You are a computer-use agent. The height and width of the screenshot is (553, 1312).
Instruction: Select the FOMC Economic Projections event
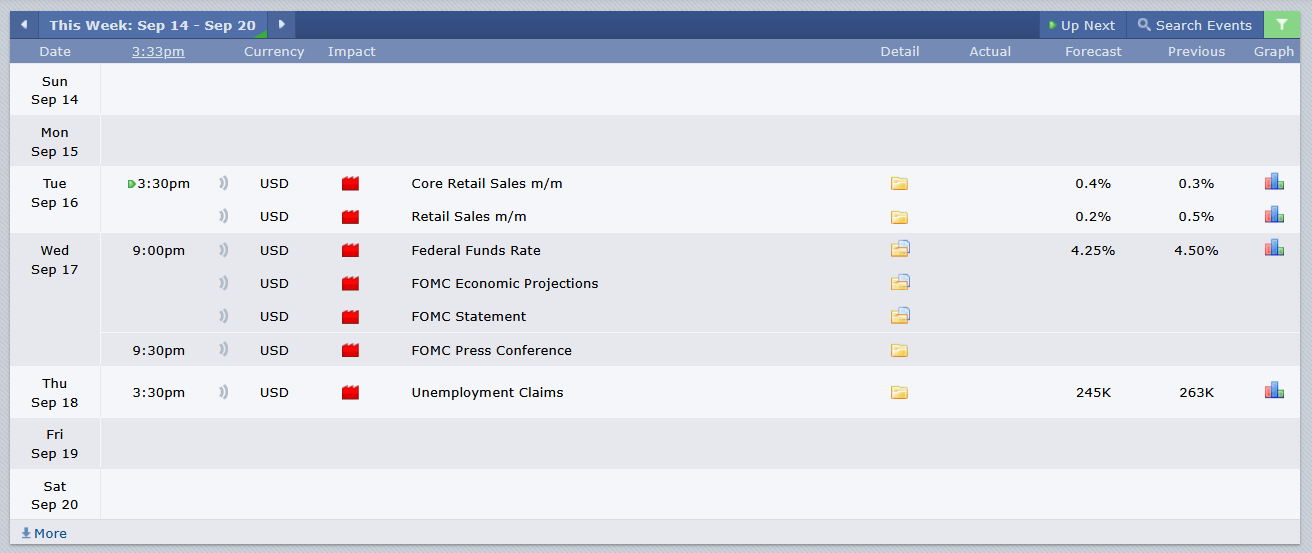504,283
